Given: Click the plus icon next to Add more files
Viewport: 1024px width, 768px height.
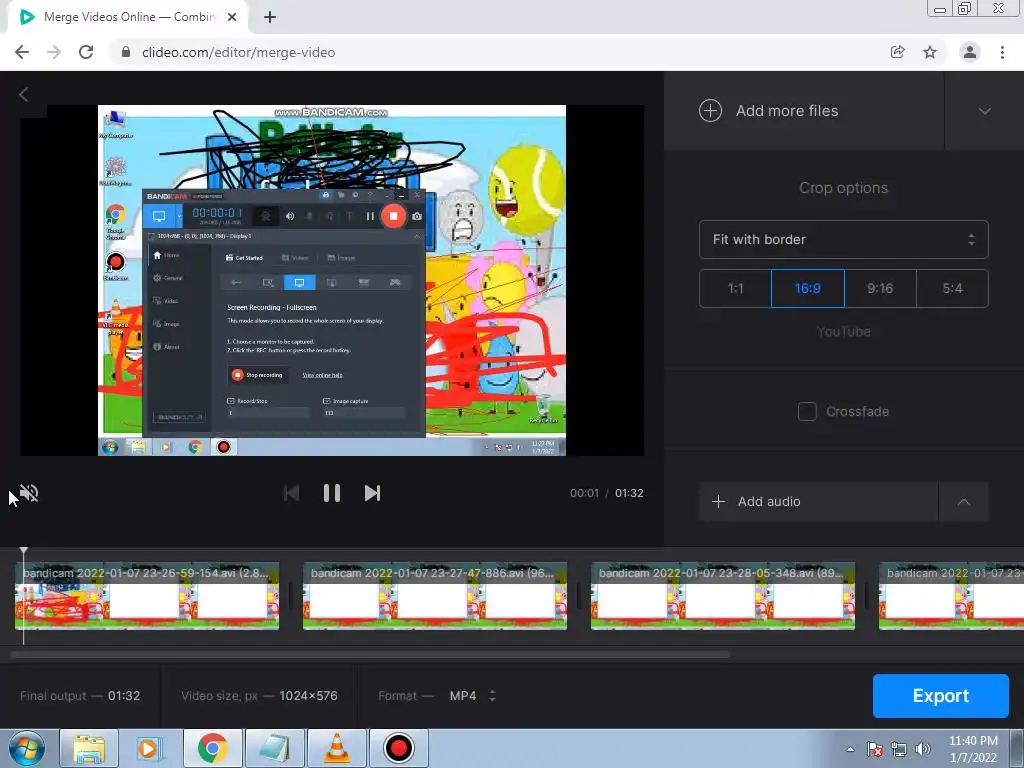Looking at the screenshot, I should point(711,110).
